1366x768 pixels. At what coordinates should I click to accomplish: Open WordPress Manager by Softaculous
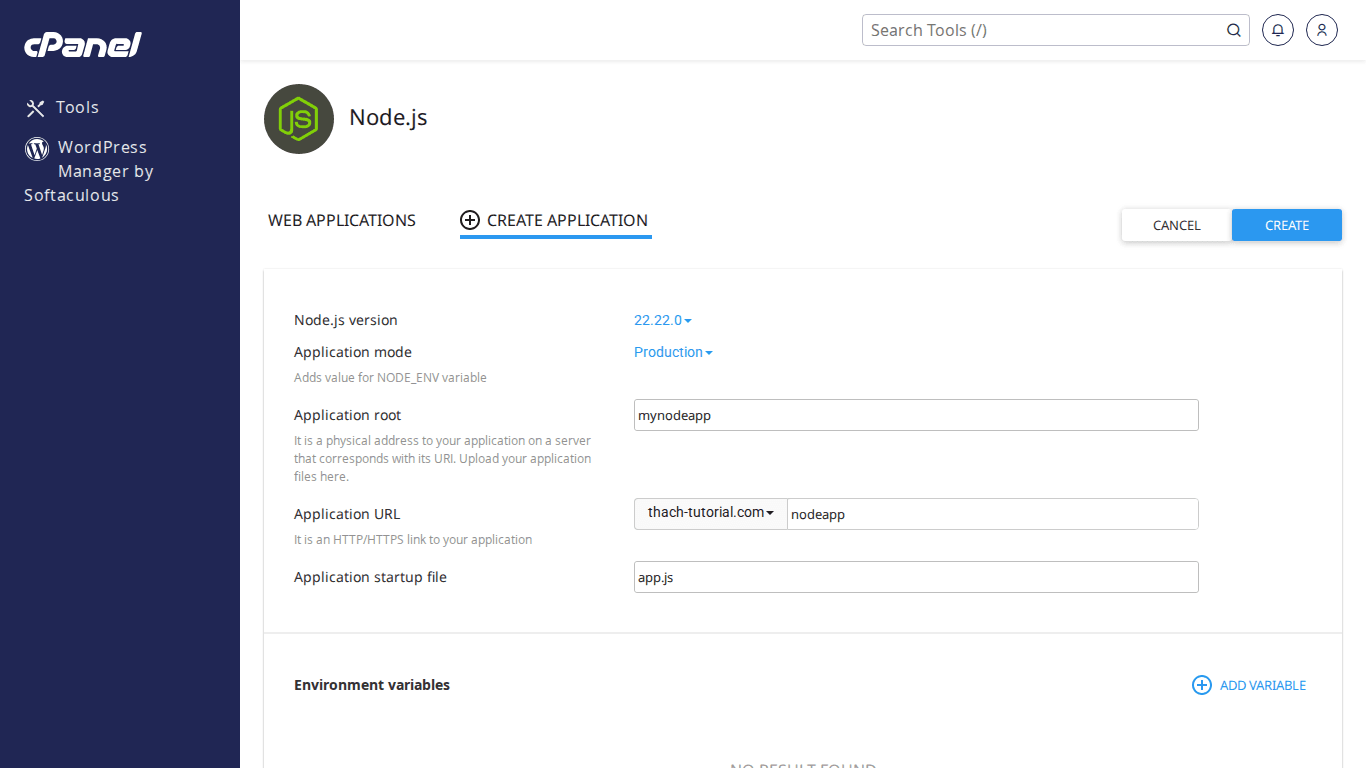100,171
